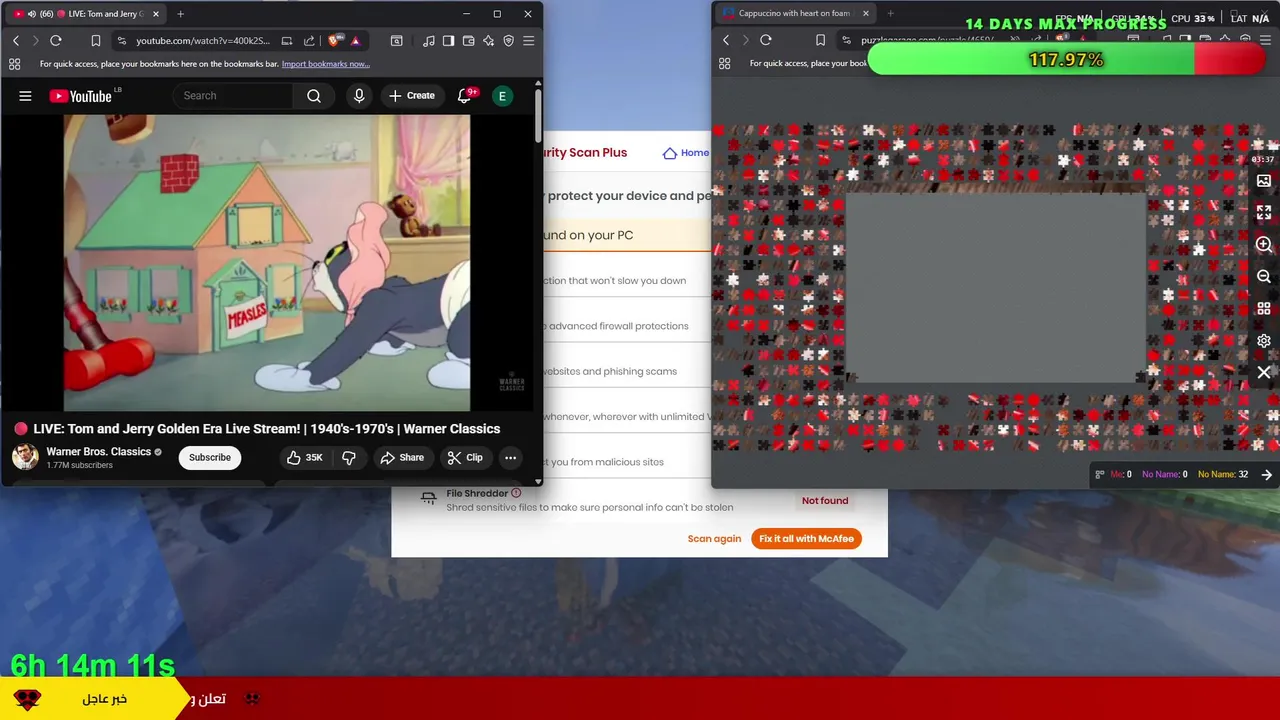Close the Cappuccino puzzle tab

tap(866, 13)
